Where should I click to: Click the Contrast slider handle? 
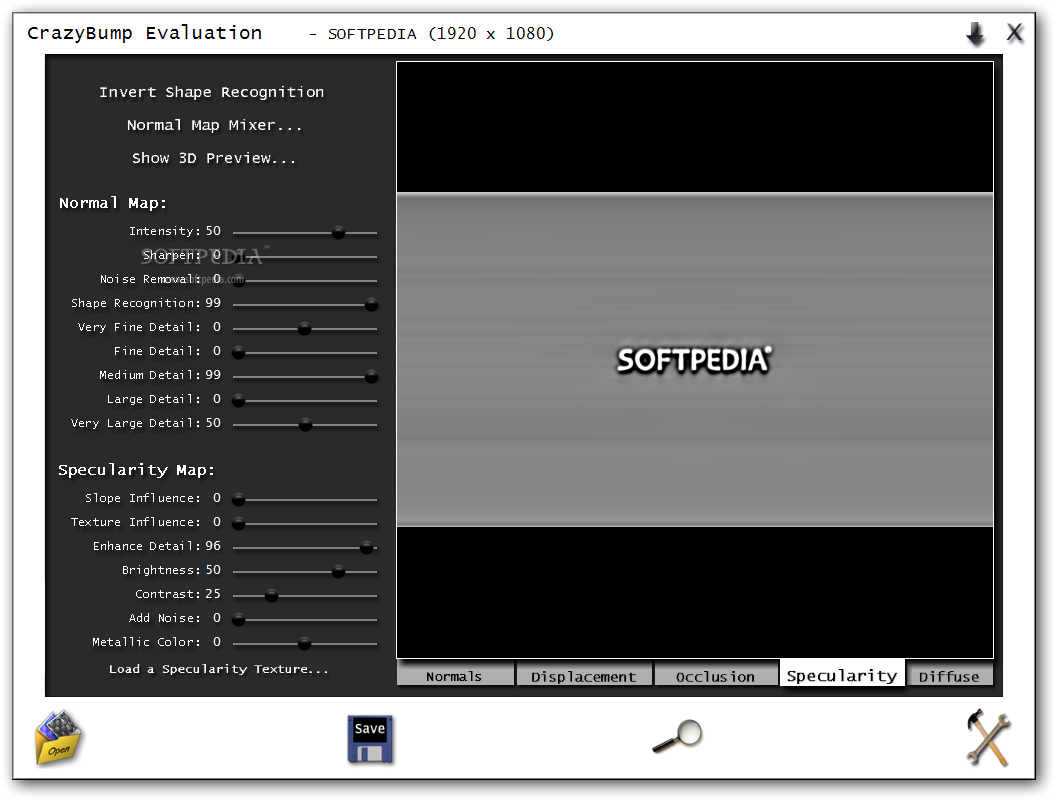click(271, 596)
